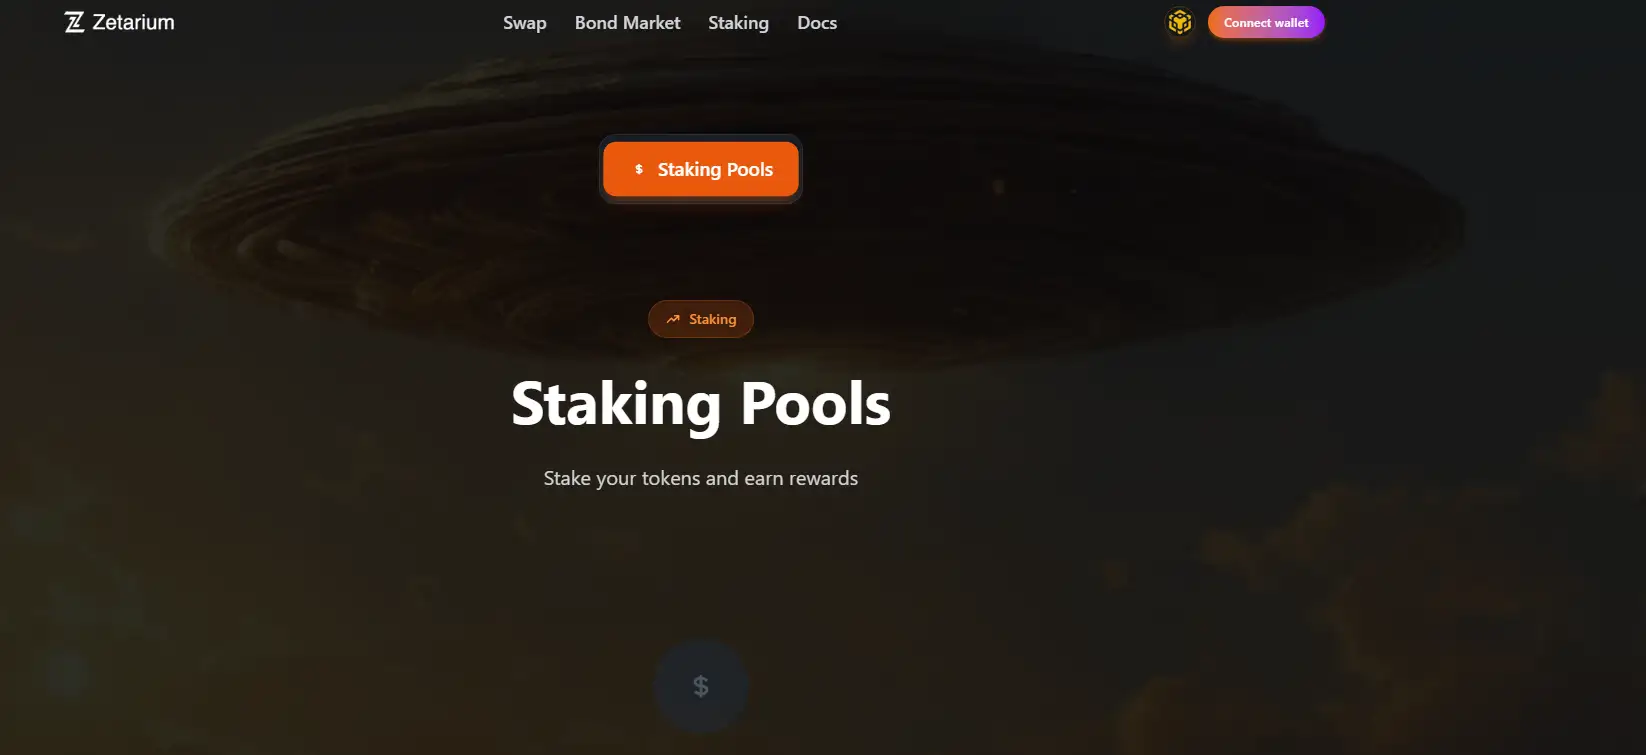Click the Zetarium wordmark text
Screen dimensions: 1646x755
click(x=133, y=22)
